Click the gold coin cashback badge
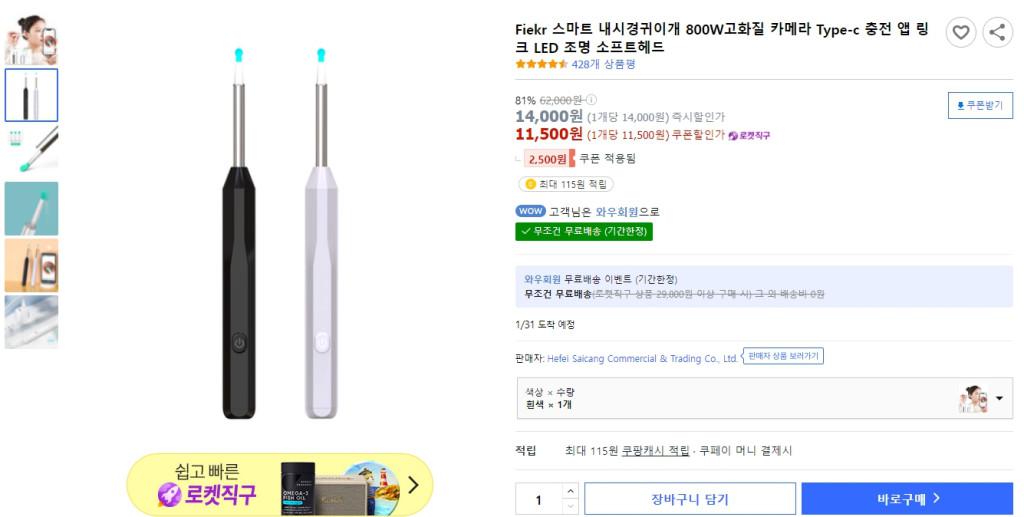The image size is (1024, 517). click(x=531, y=184)
